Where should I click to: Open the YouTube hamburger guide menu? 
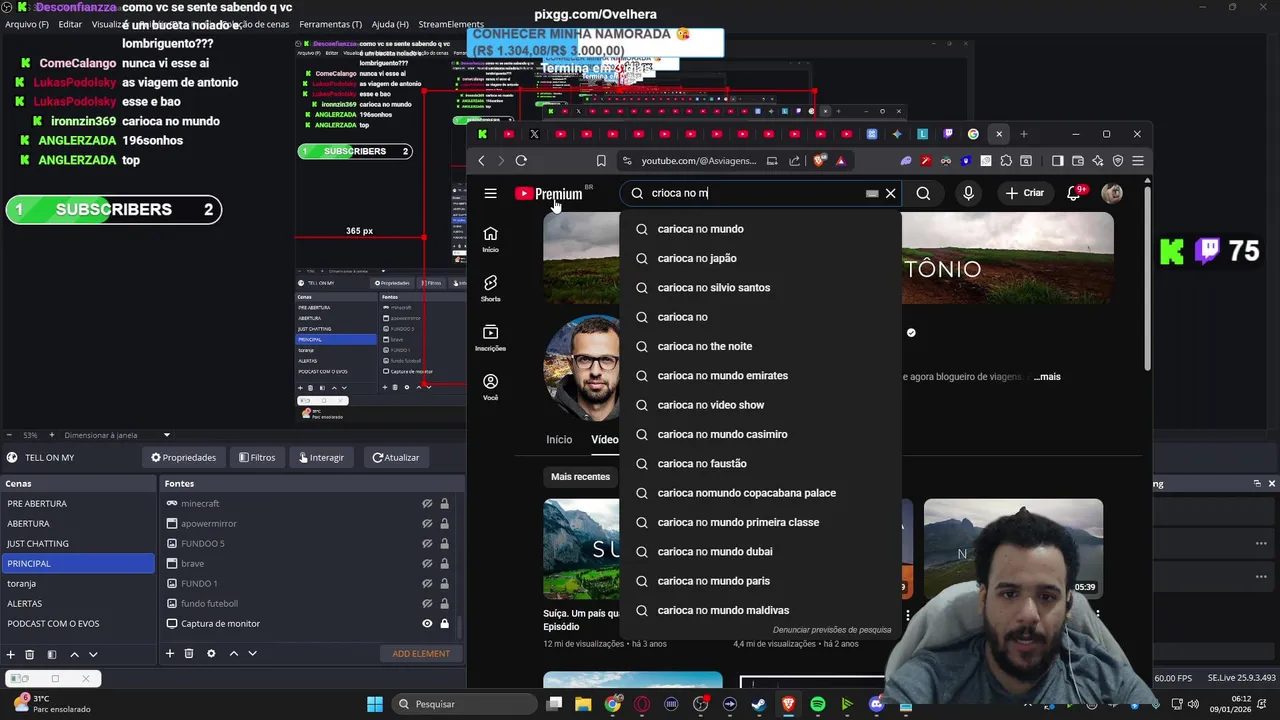coord(490,193)
